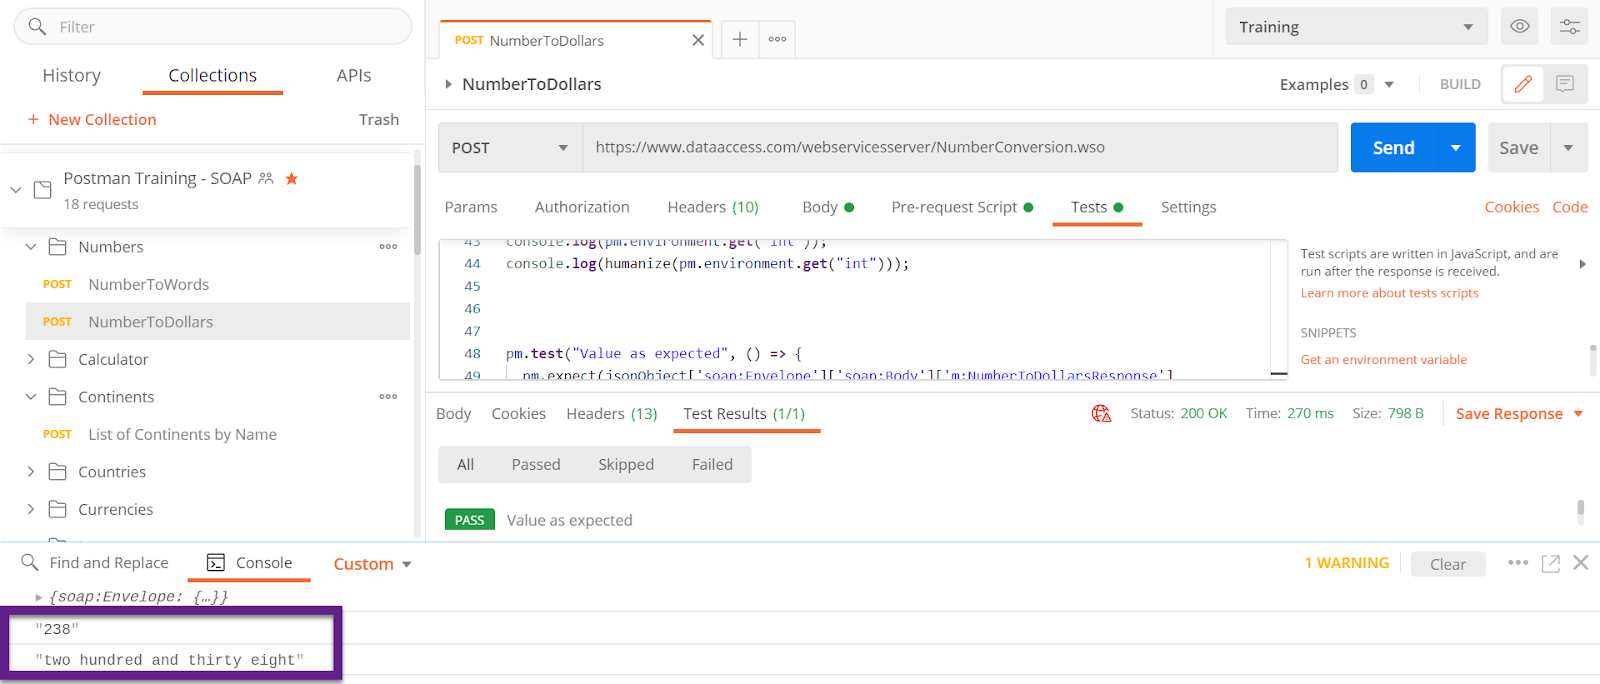The width and height of the screenshot is (1600, 684).
Task: Open the Send button dropdown arrow
Action: click(x=1456, y=148)
